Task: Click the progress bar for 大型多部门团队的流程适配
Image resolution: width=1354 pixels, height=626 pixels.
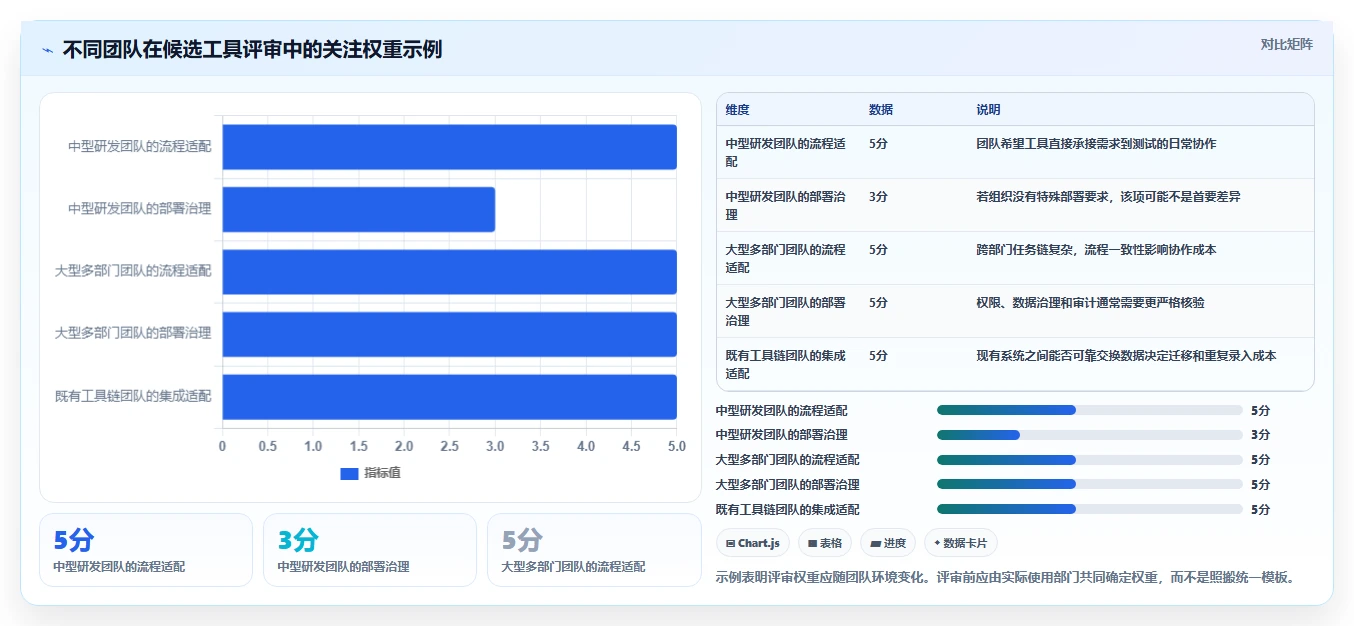Action: (x=1089, y=460)
